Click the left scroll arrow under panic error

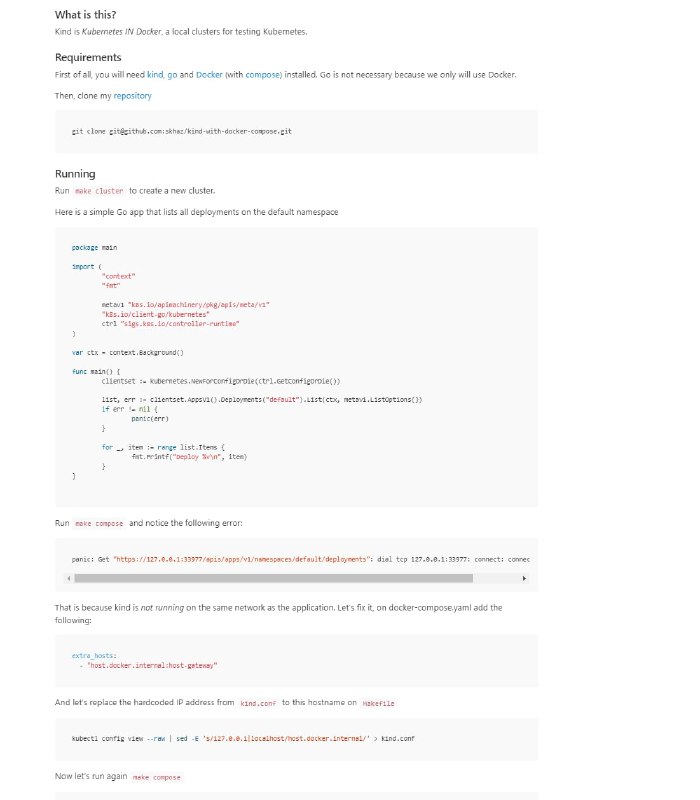tap(69, 579)
